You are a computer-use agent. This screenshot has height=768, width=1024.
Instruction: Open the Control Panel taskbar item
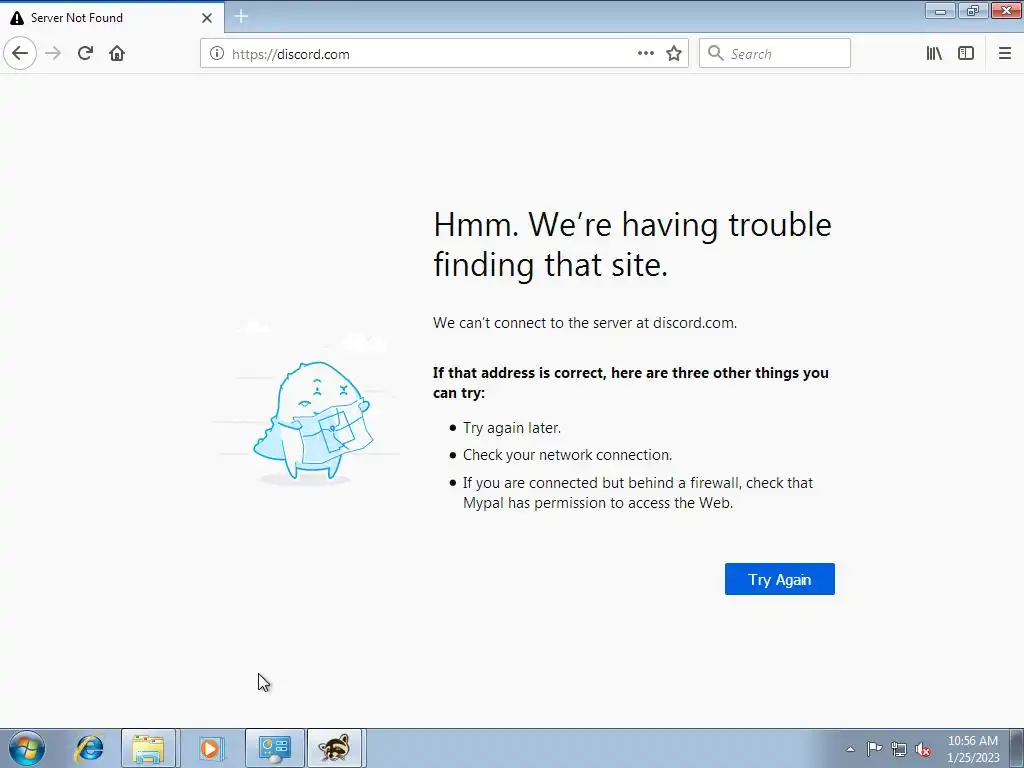pos(274,748)
